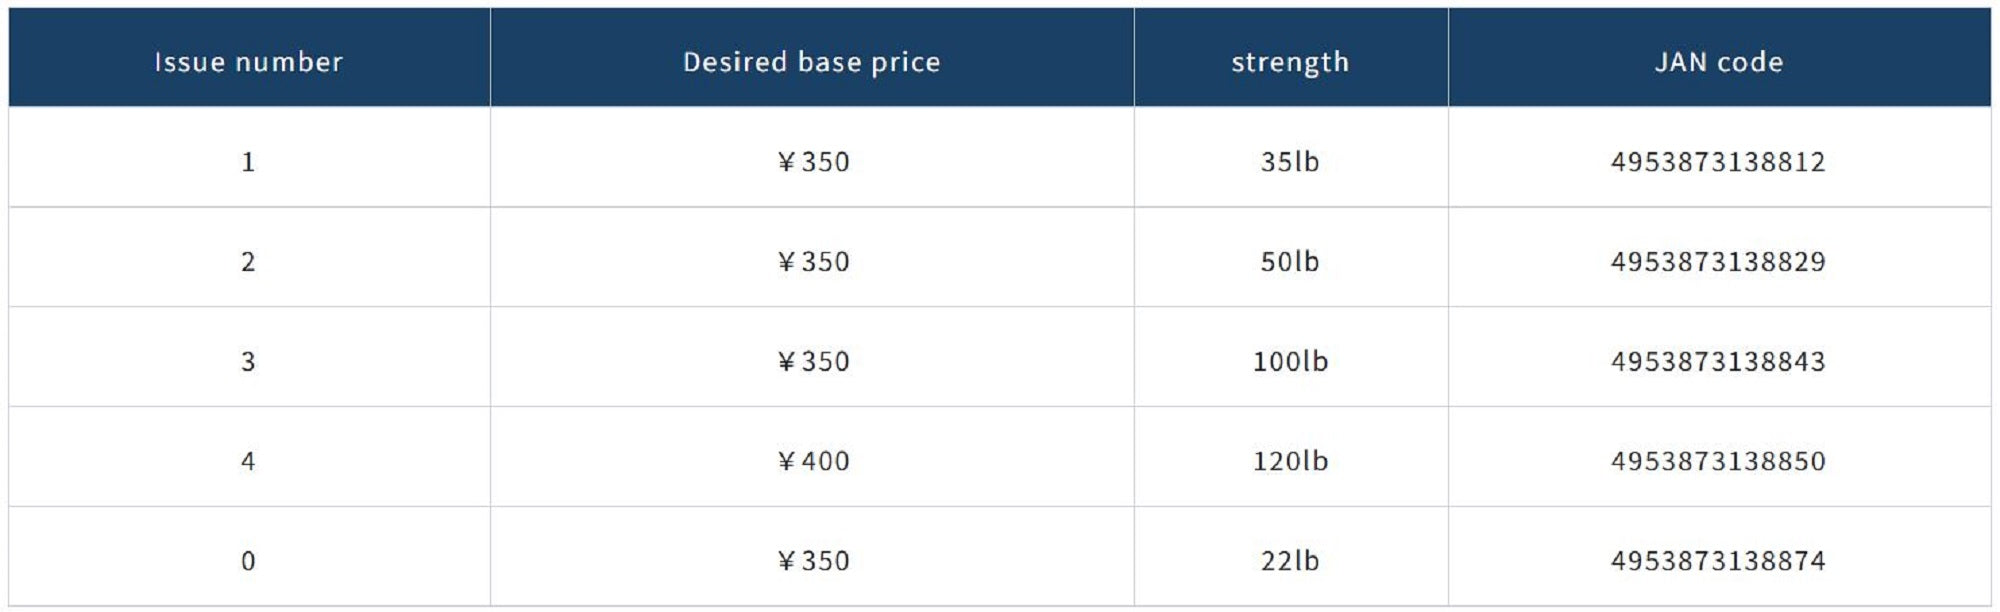Select JAN code 4953873138874

click(x=1717, y=561)
